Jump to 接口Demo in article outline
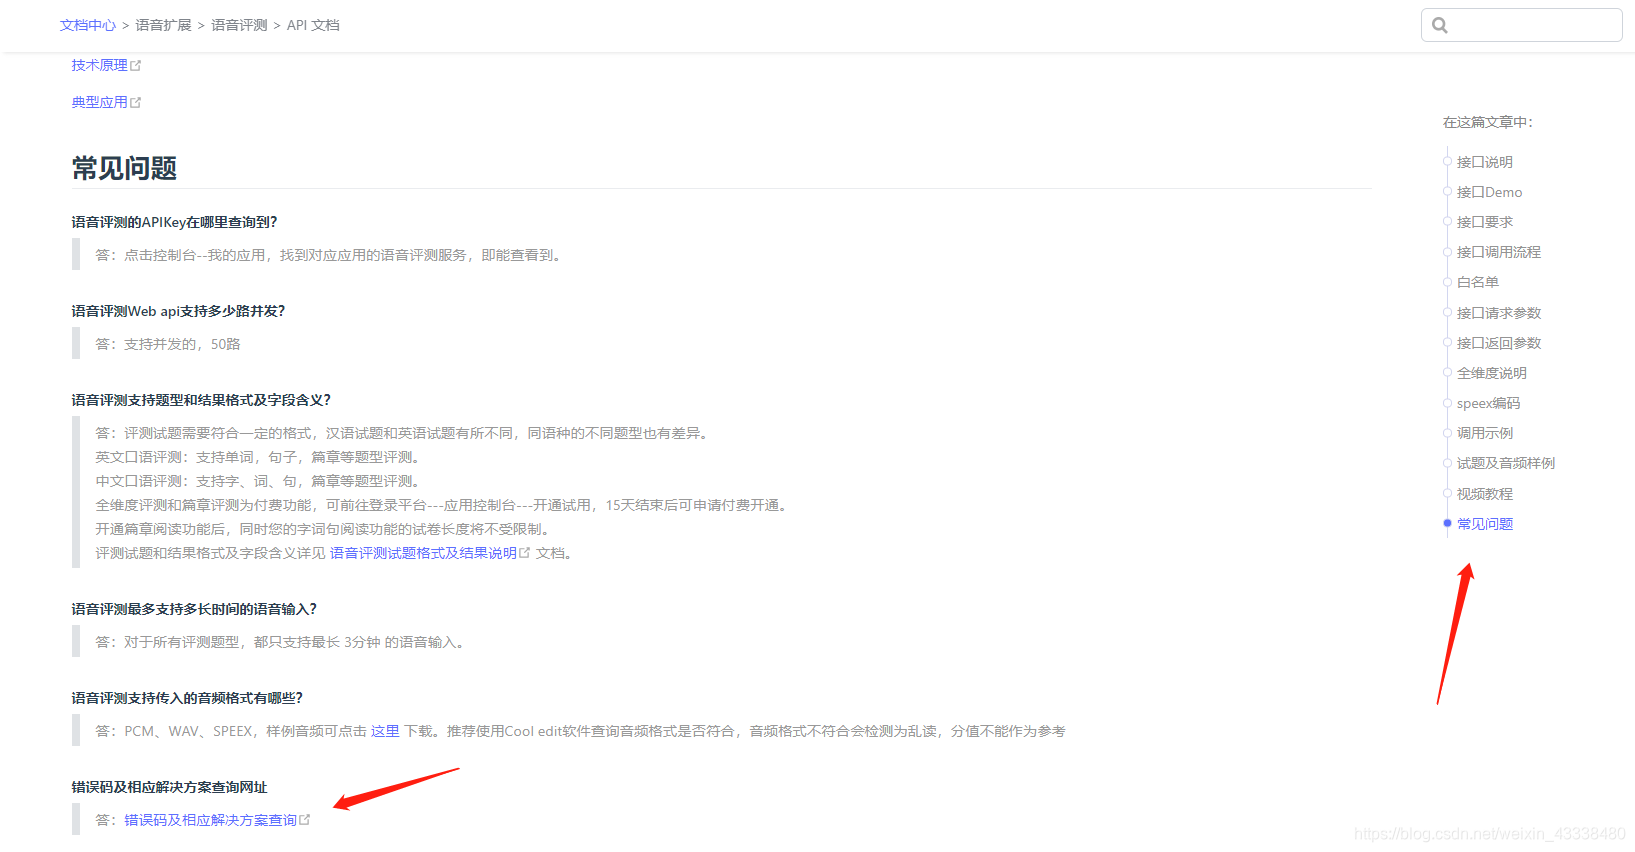 point(1489,192)
